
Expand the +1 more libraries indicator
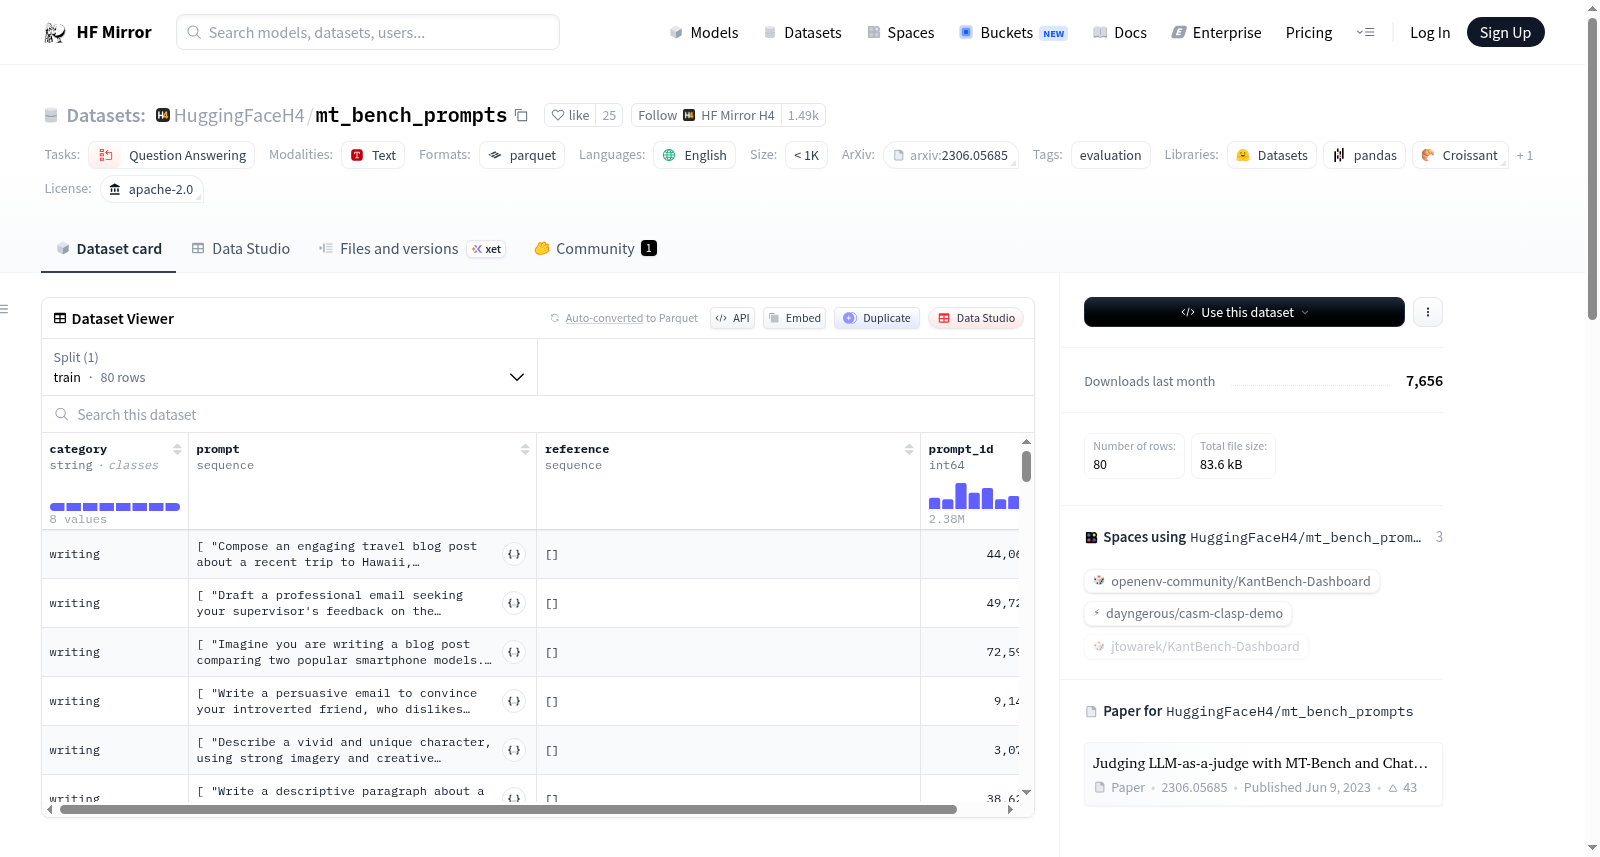1525,155
